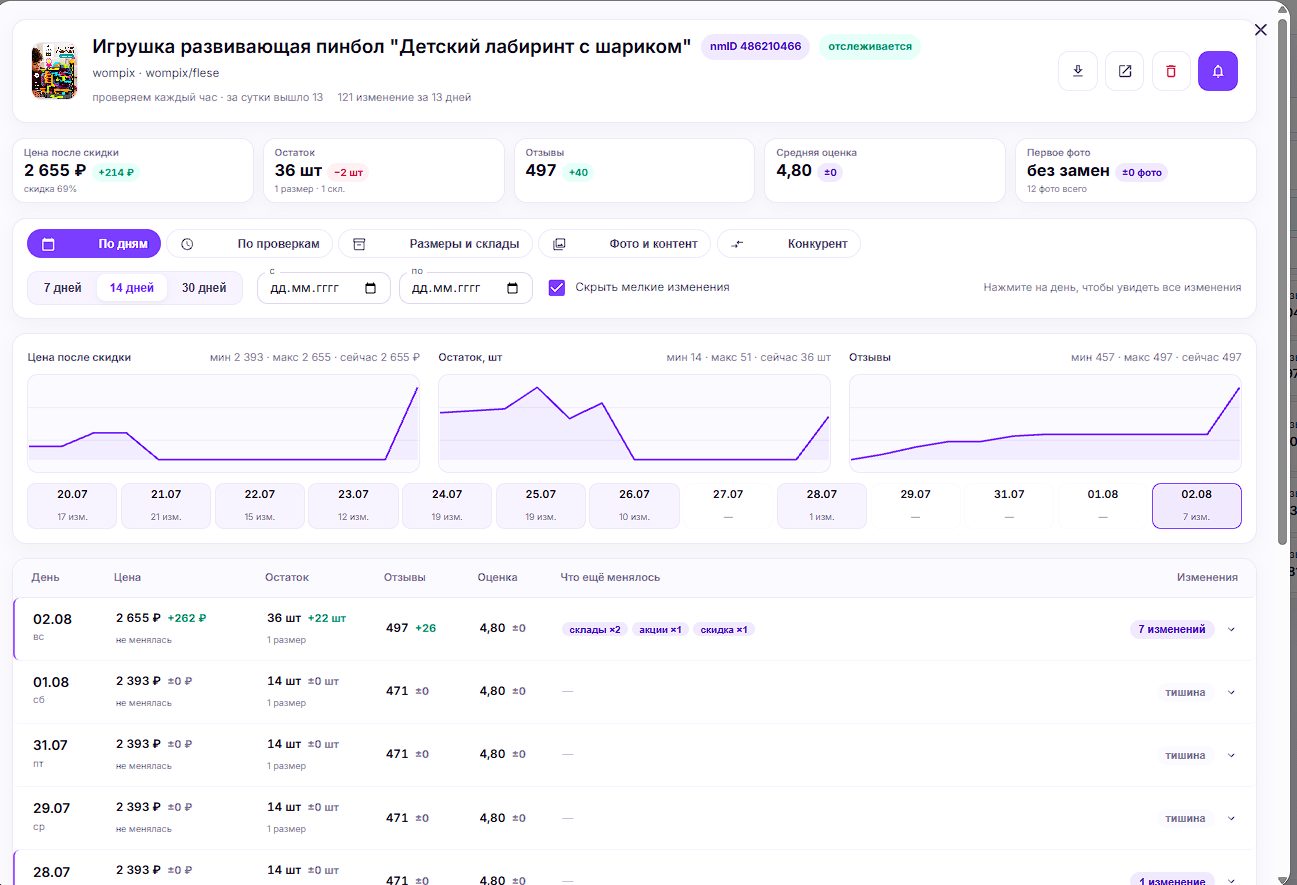Viewport: 1297px width, 885px height.
Task: Open the 'Фото и контент' tab
Action: (x=625, y=244)
